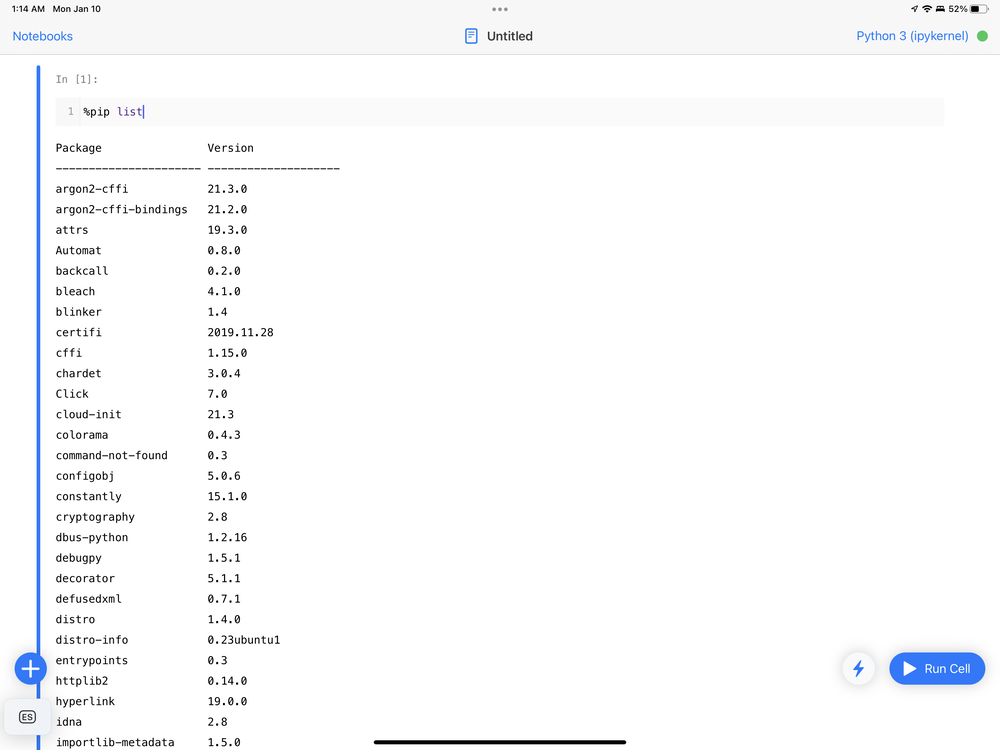Tap the home indicator bar at bottom

[500, 742]
